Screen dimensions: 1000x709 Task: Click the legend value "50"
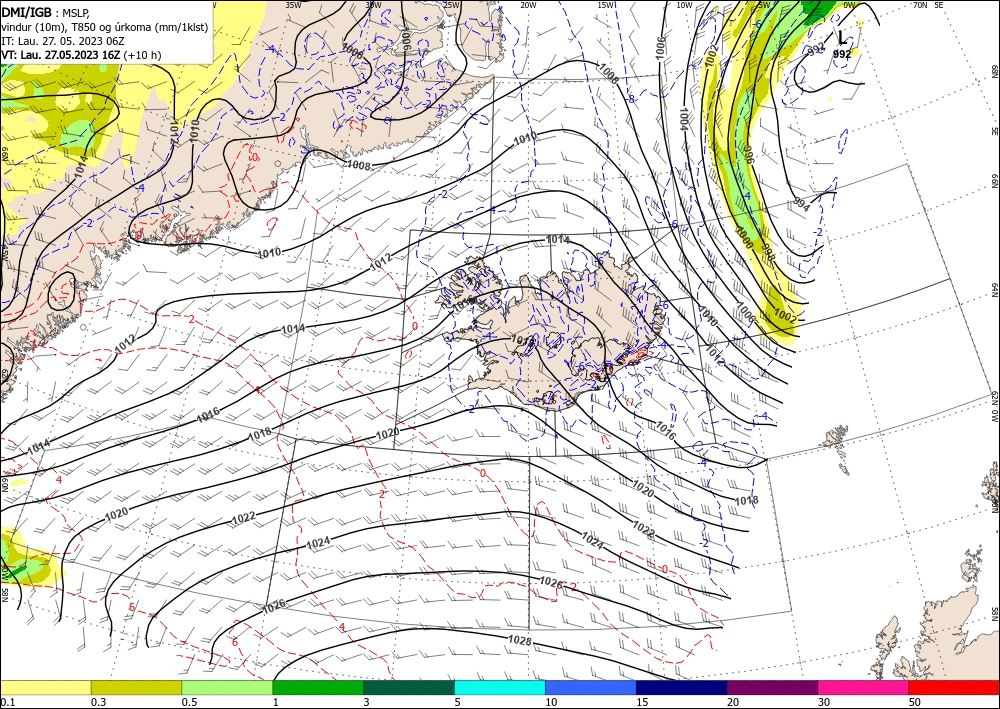click(x=915, y=702)
